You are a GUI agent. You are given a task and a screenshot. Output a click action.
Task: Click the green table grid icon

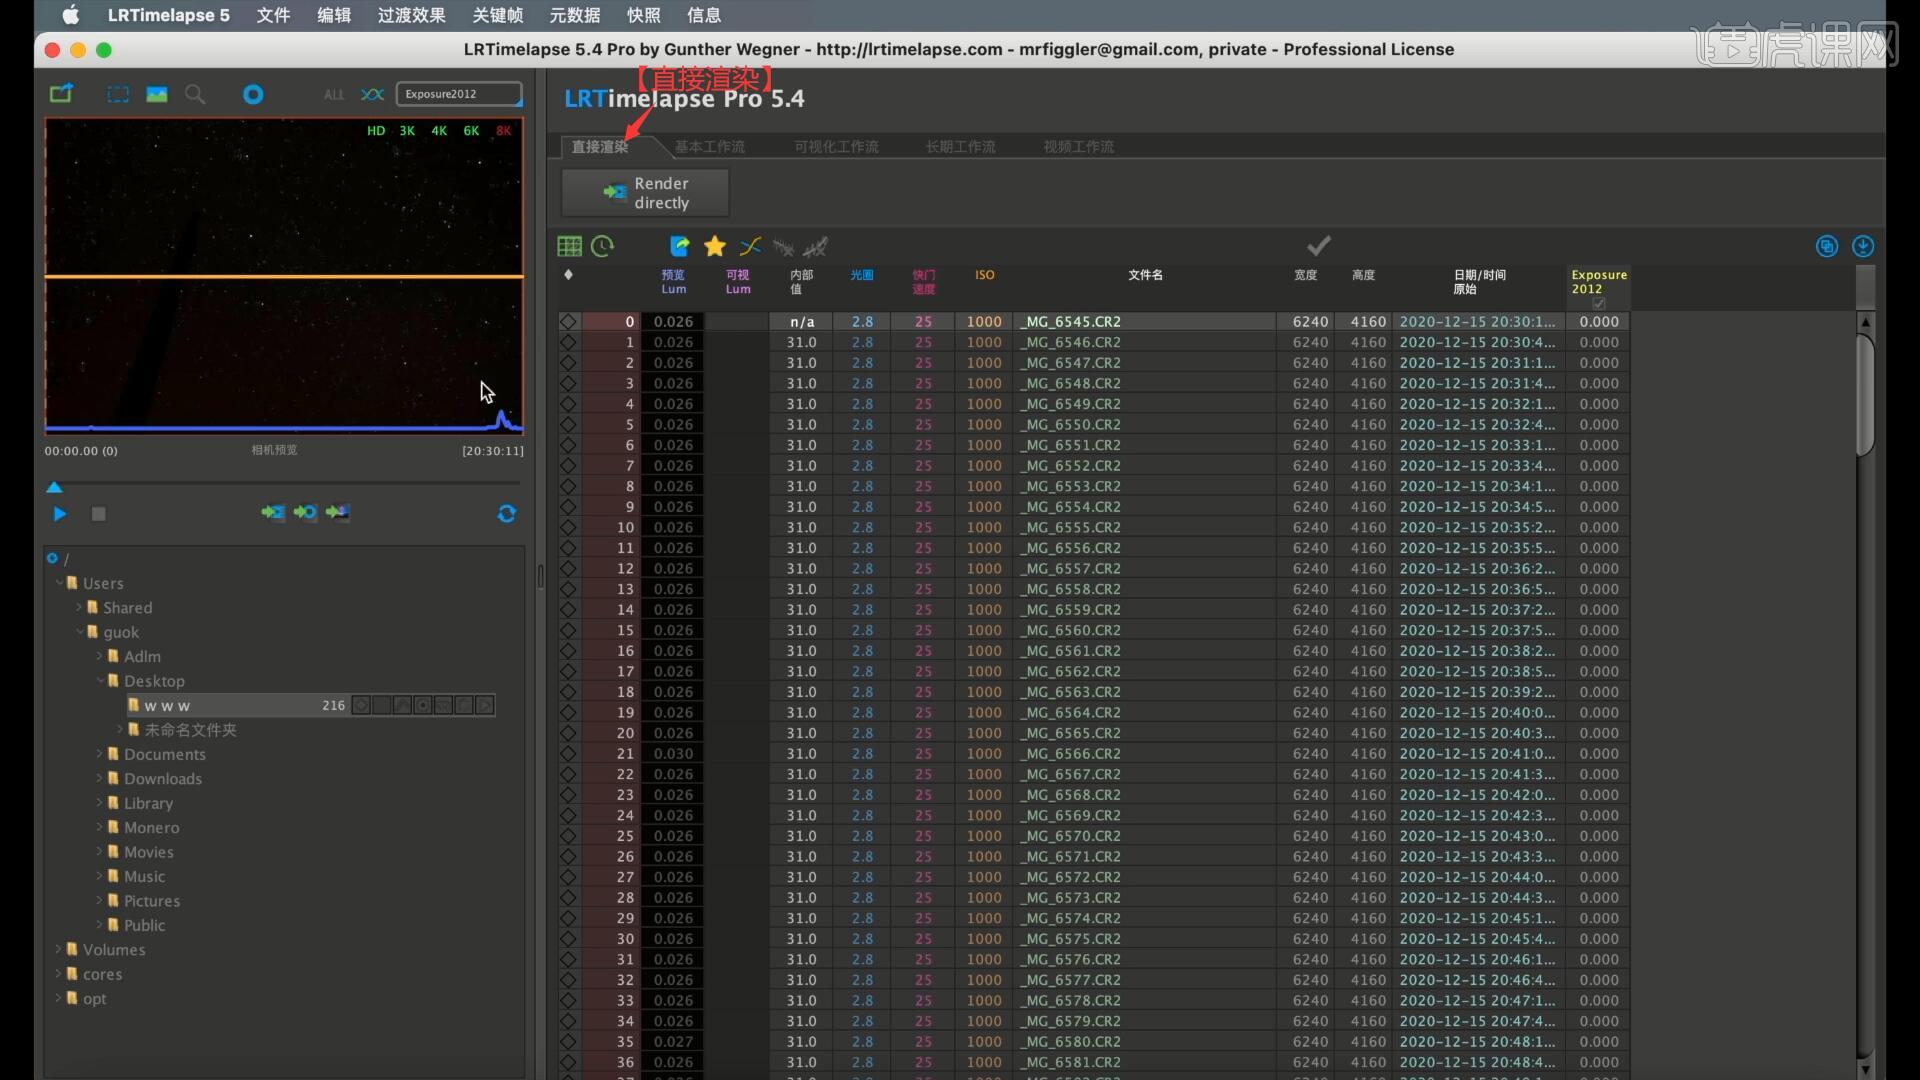coord(569,246)
